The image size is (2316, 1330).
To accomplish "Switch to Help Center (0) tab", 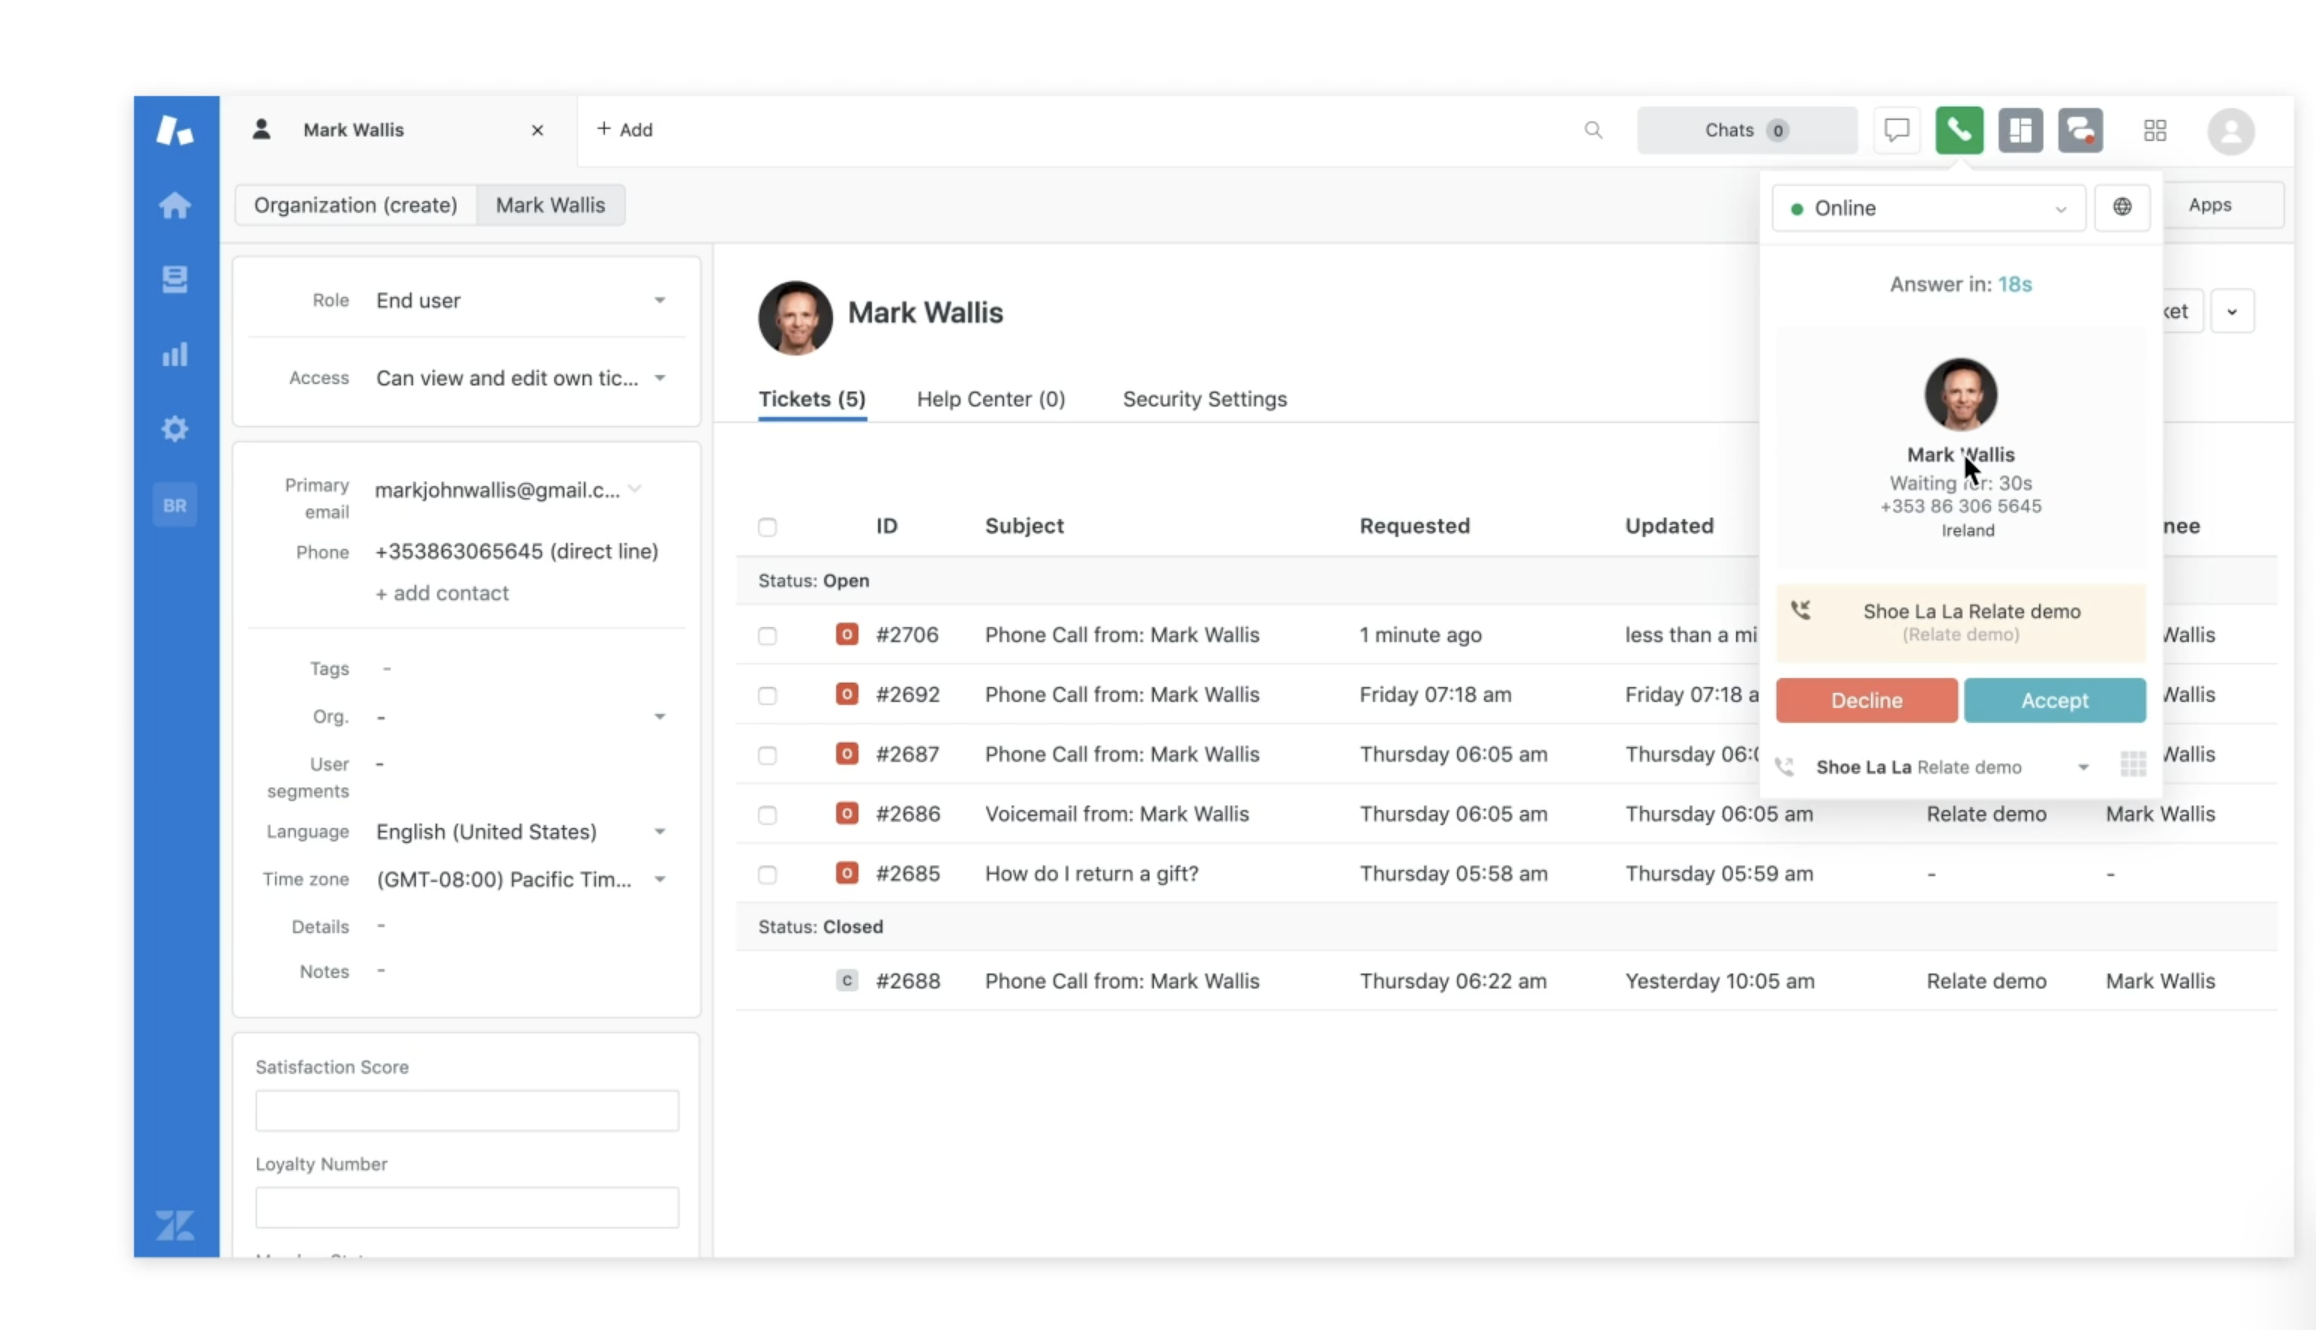I will point(990,399).
